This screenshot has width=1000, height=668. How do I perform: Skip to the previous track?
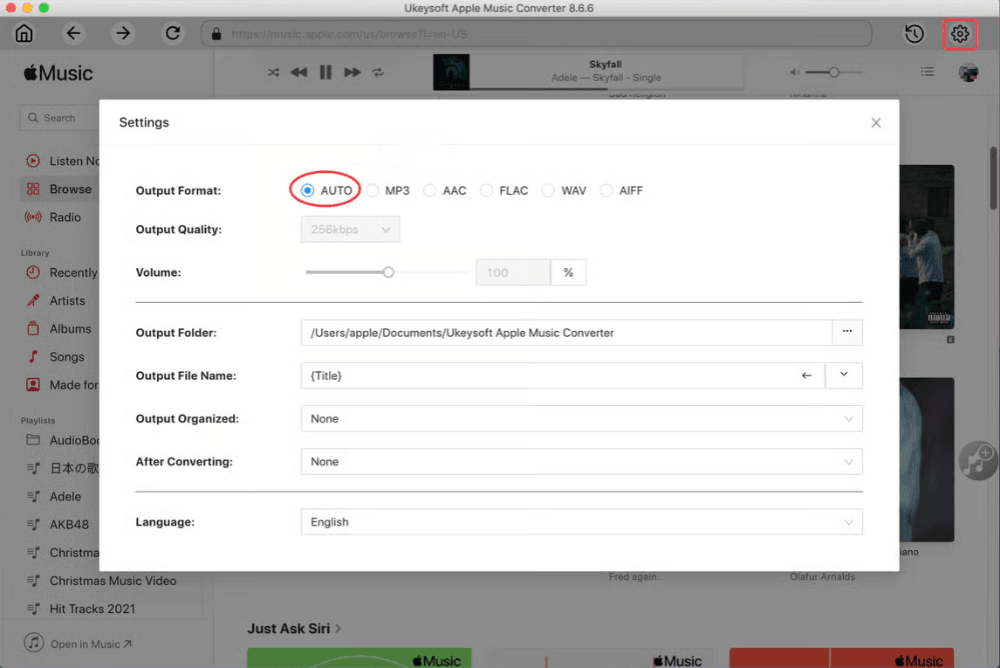pyautogui.click(x=298, y=73)
